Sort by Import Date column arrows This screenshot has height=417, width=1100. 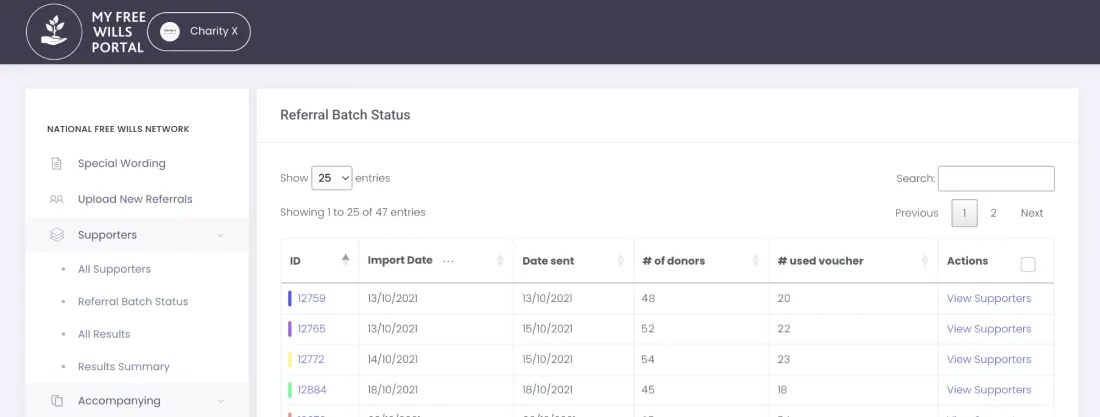point(500,260)
